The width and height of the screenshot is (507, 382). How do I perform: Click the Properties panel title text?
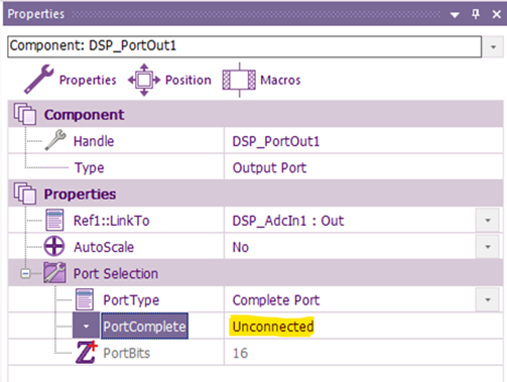[x=36, y=14]
